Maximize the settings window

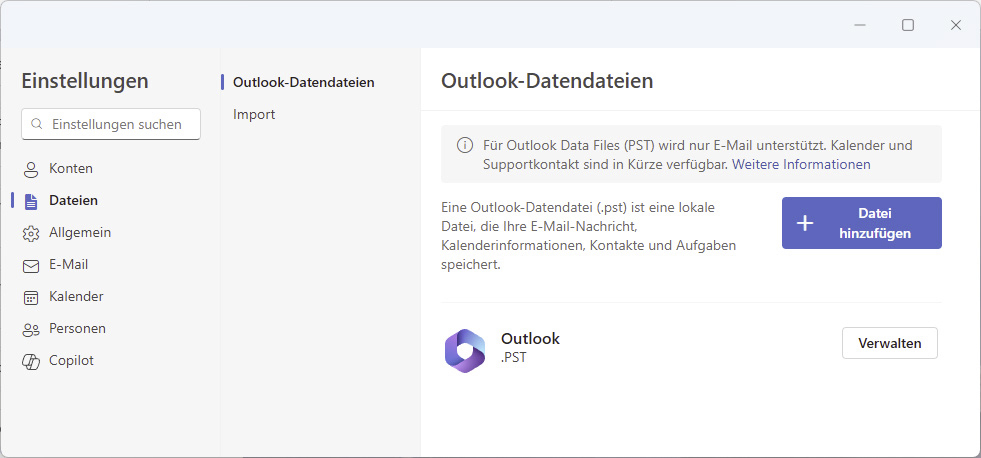click(x=908, y=25)
